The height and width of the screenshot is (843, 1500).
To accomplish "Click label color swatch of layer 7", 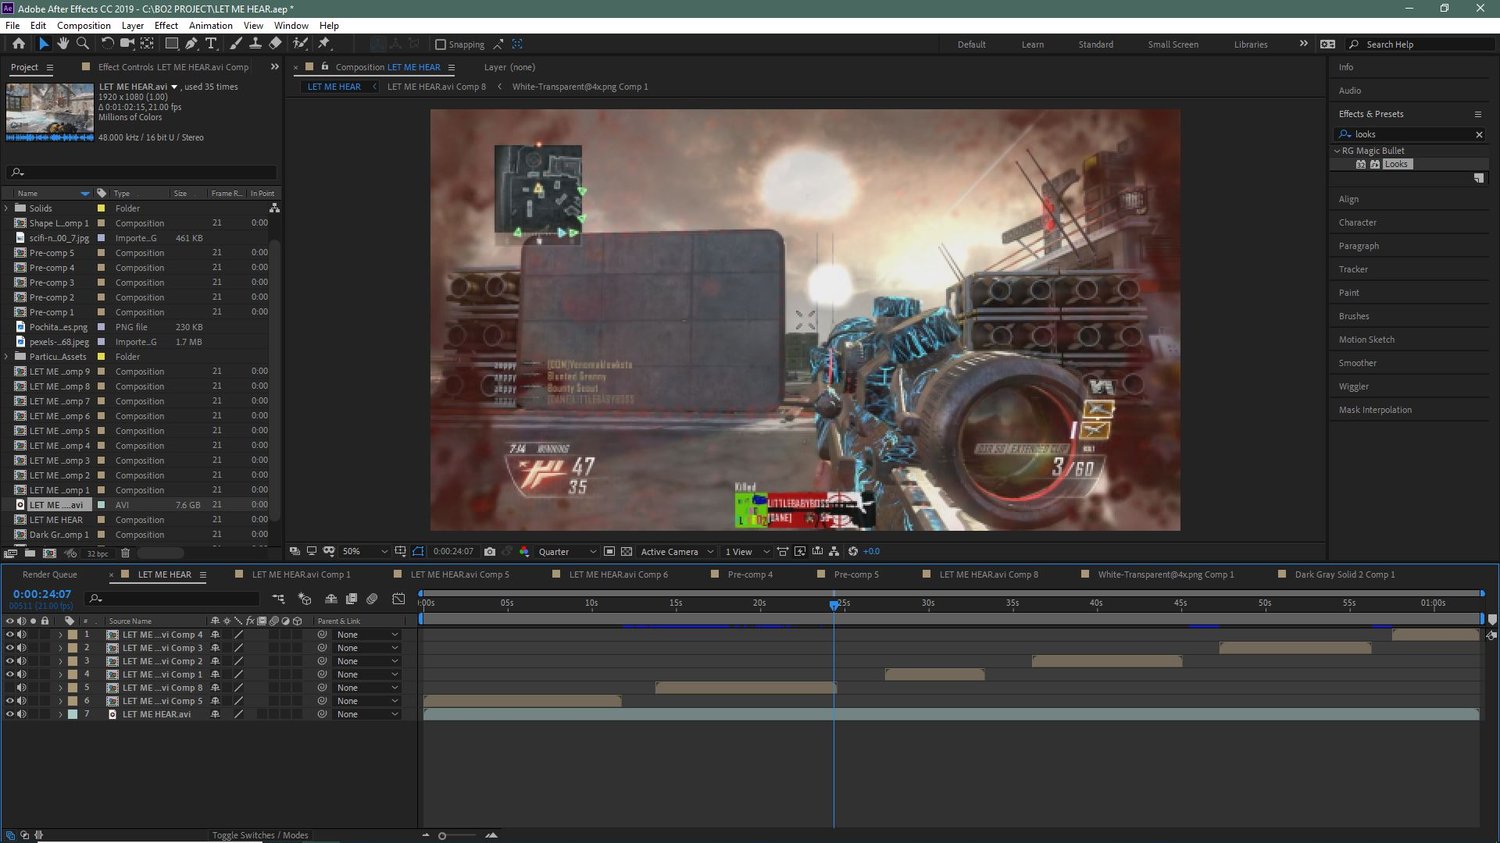I will [x=72, y=714].
